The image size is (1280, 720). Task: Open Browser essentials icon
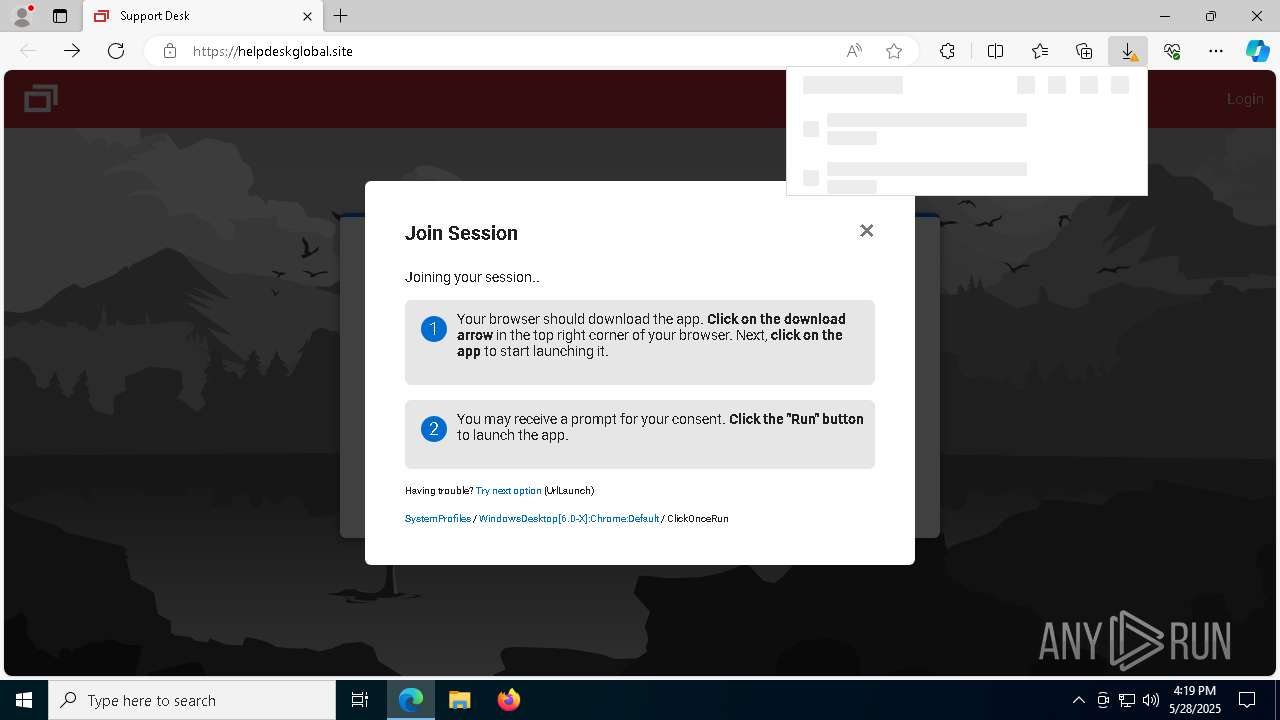(1172, 51)
